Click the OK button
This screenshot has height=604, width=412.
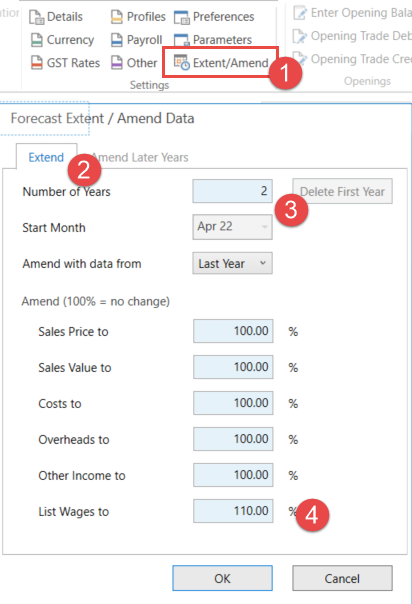click(223, 578)
